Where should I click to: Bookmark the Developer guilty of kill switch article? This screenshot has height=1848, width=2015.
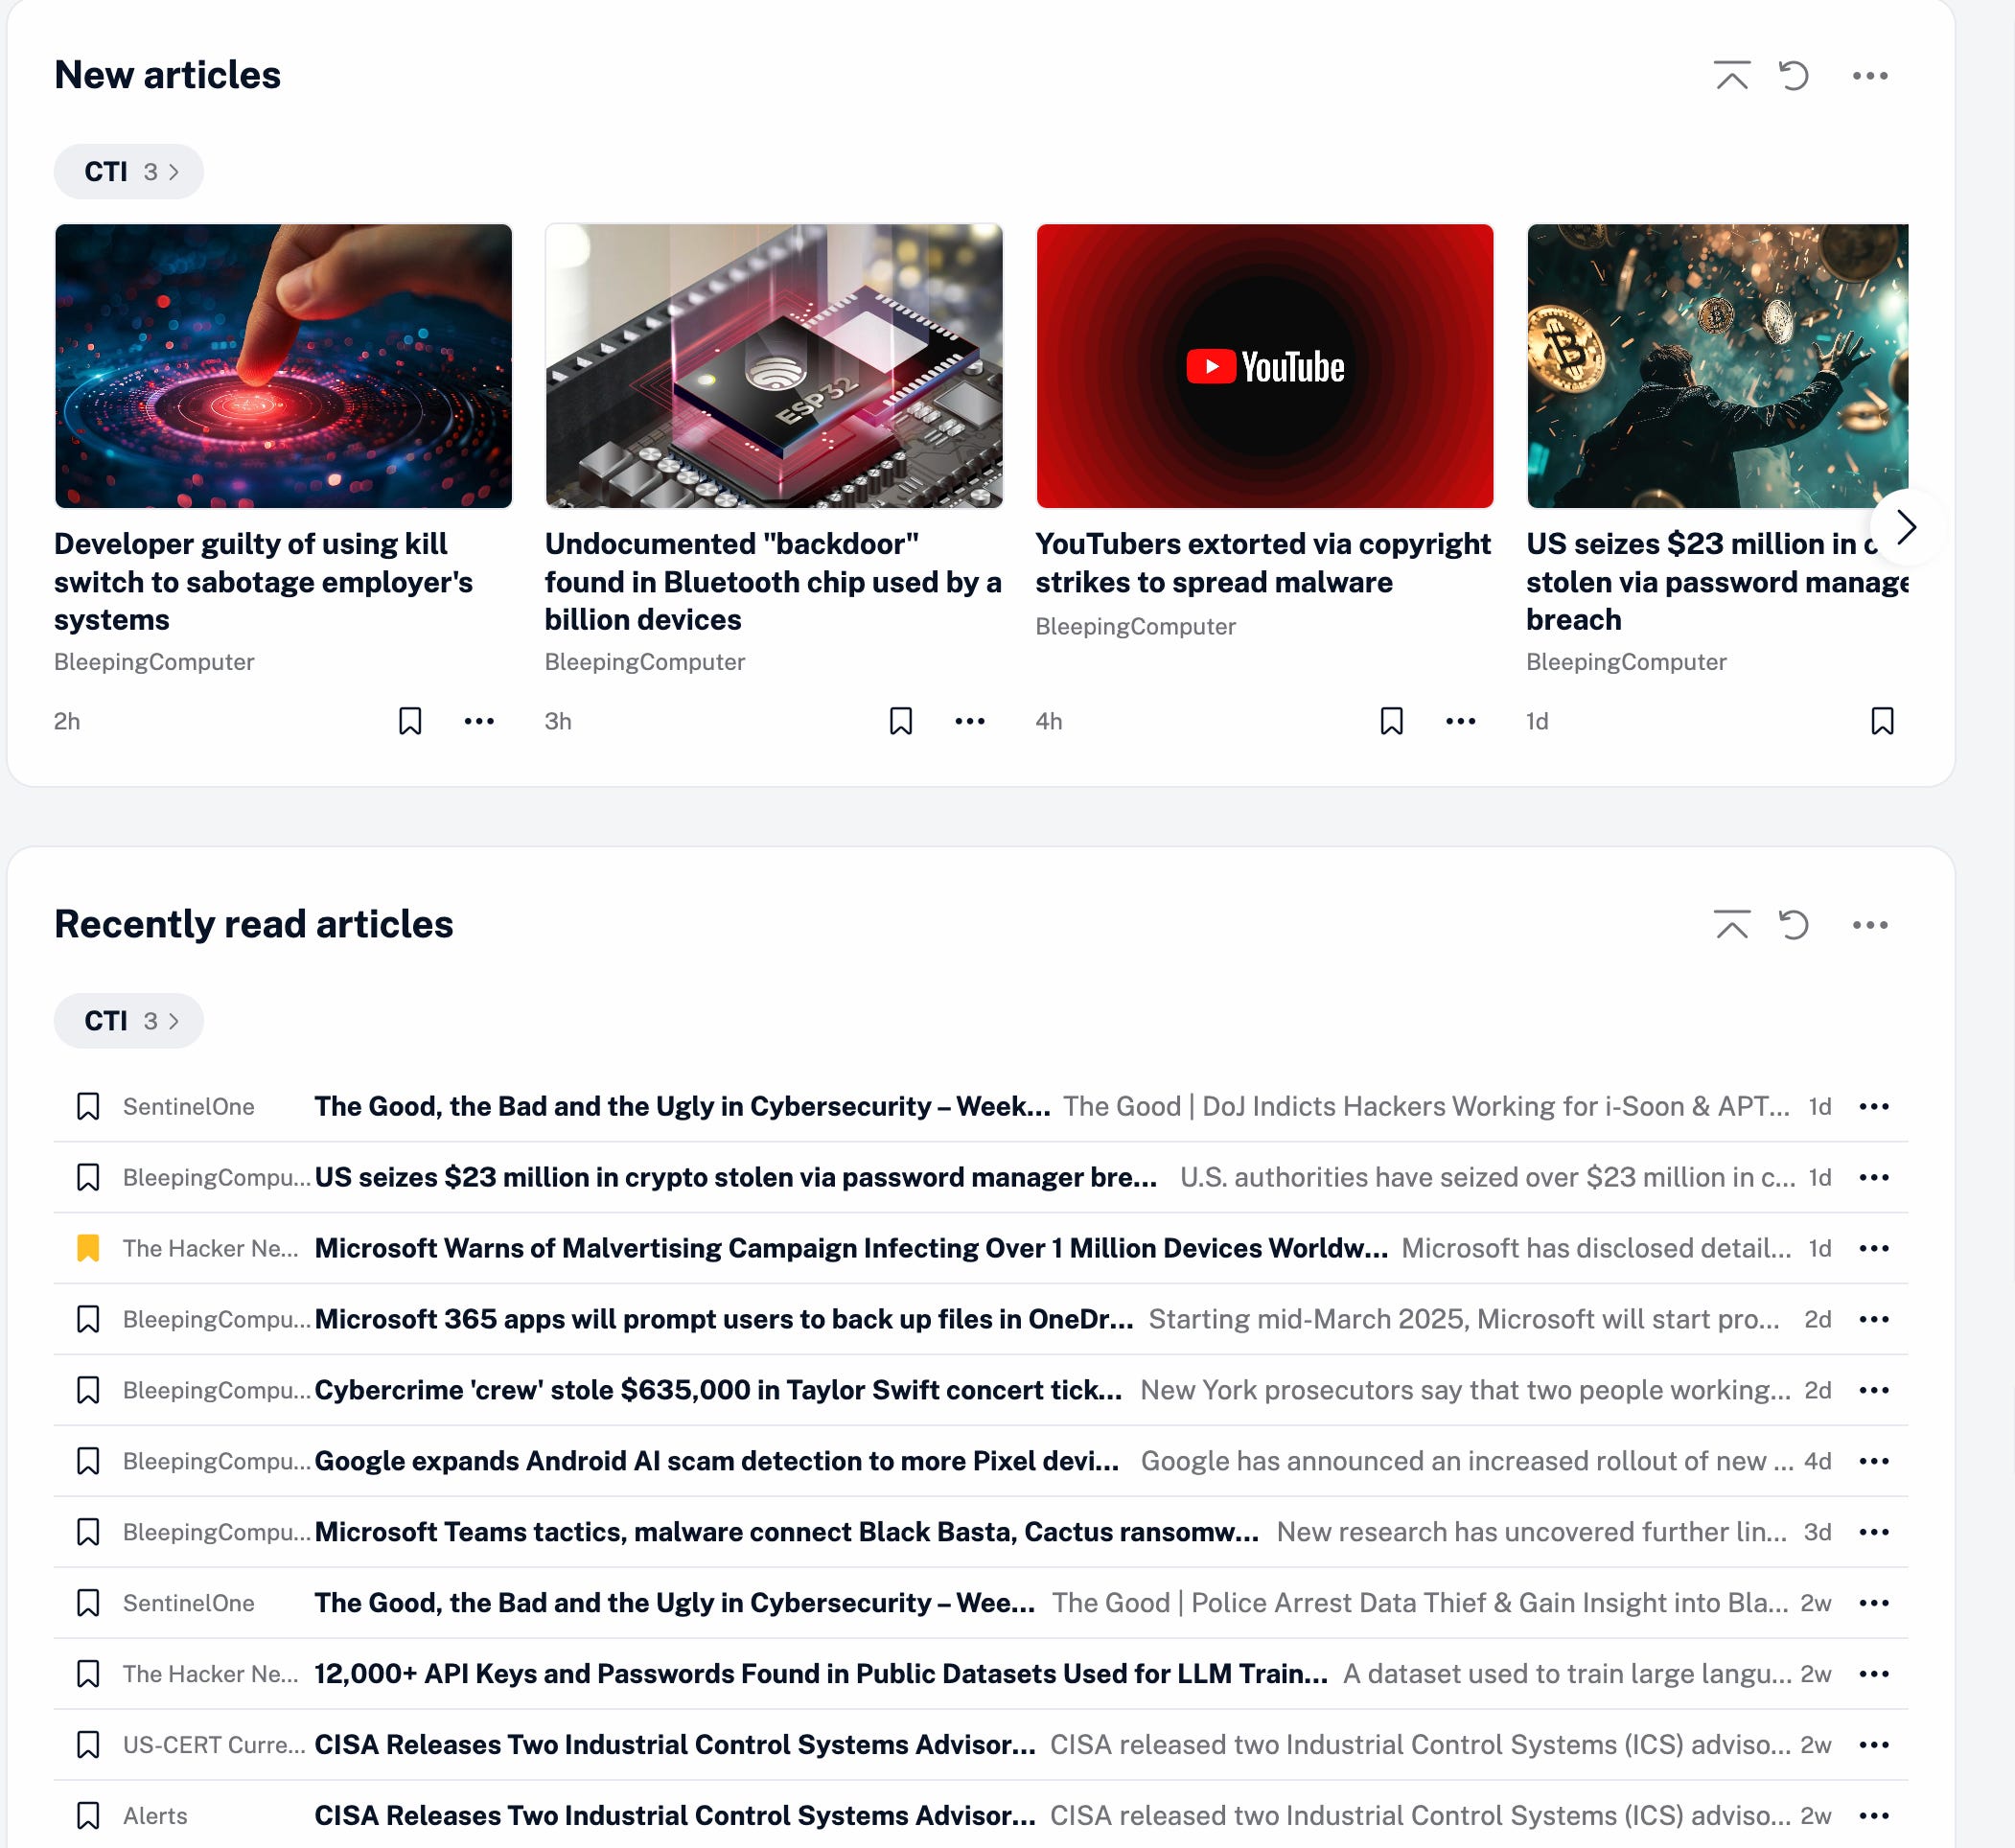(410, 721)
